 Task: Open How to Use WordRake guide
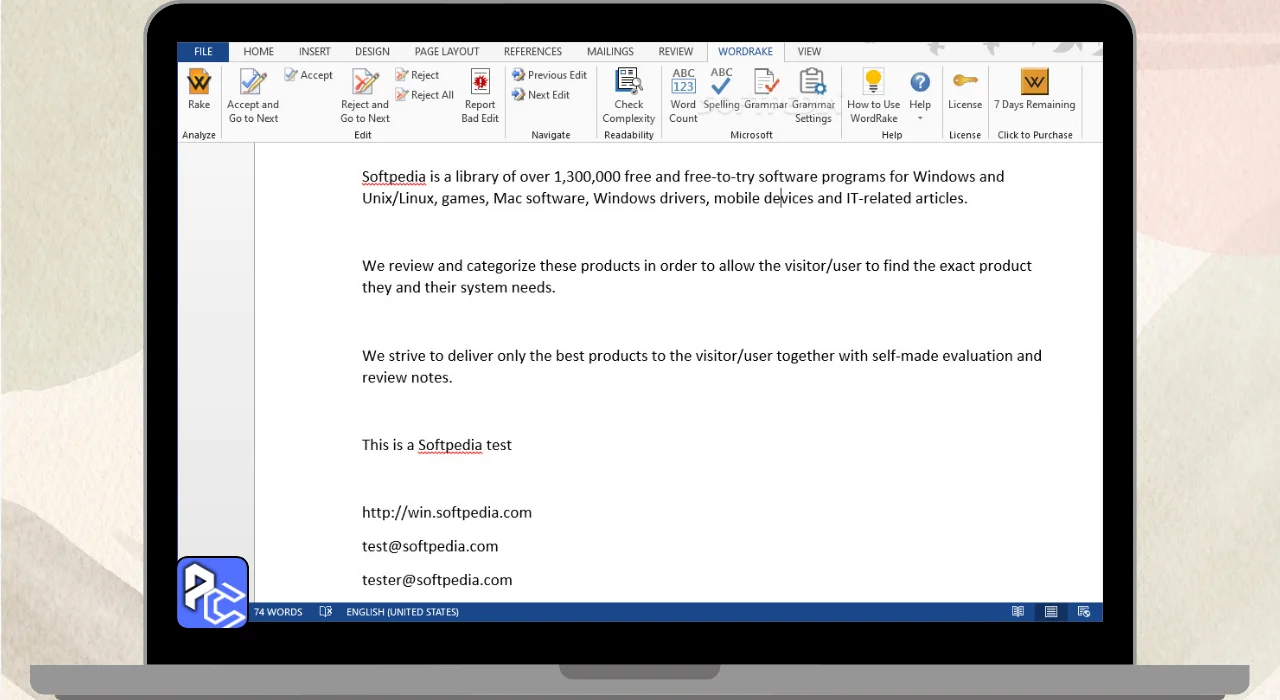click(873, 95)
